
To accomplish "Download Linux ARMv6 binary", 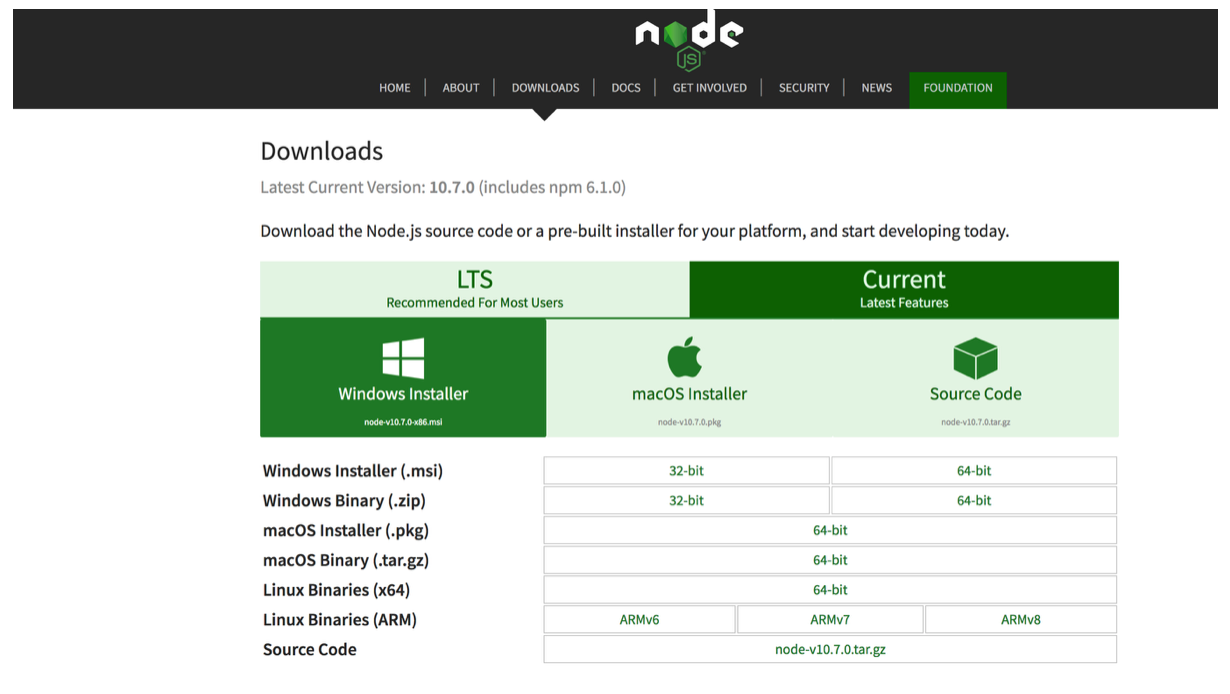I will (x=639, y=620).
